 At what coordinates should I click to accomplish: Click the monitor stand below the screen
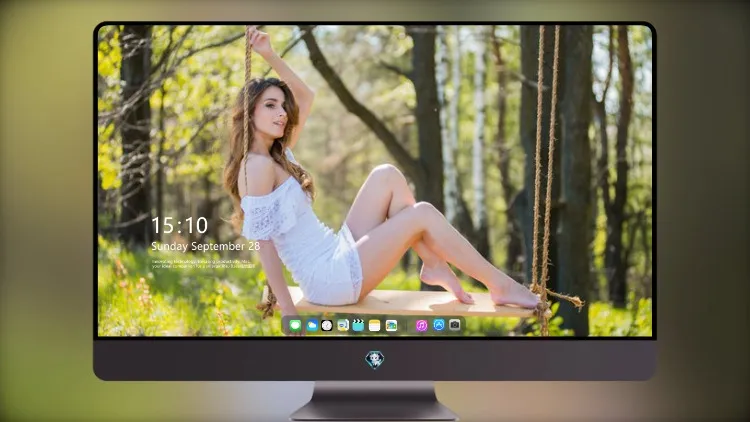point(374,401)
